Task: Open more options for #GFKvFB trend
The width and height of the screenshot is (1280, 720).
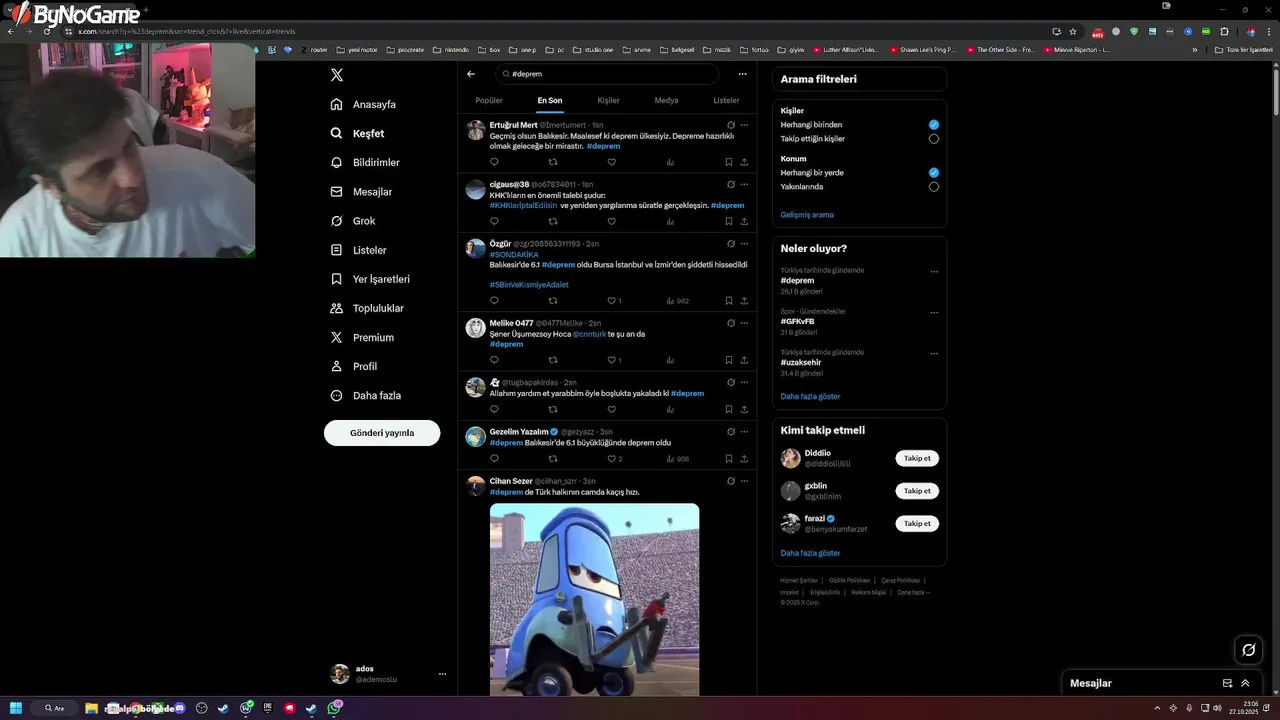Action: (x=934, y=312)
